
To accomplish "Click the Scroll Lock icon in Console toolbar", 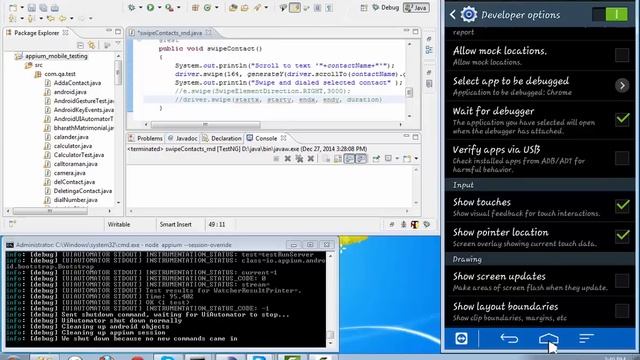I will coord(338,158).
